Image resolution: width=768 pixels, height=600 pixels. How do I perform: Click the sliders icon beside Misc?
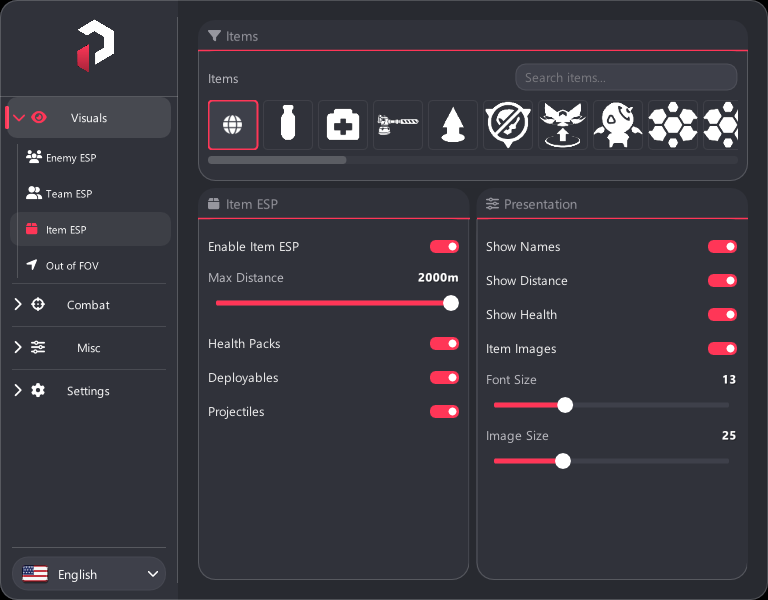click(38, 347)
